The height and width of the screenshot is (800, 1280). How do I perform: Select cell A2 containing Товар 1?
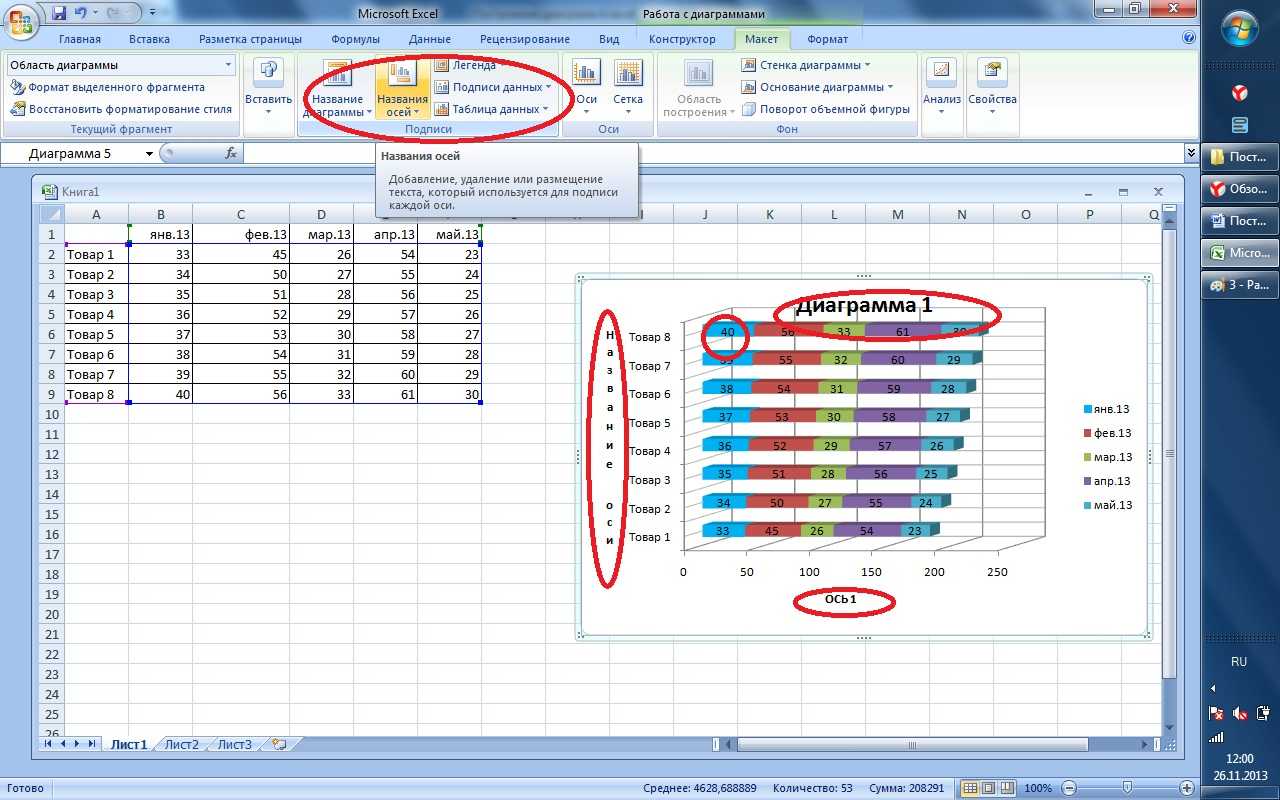pyautogui.click(x=96, y=254)
